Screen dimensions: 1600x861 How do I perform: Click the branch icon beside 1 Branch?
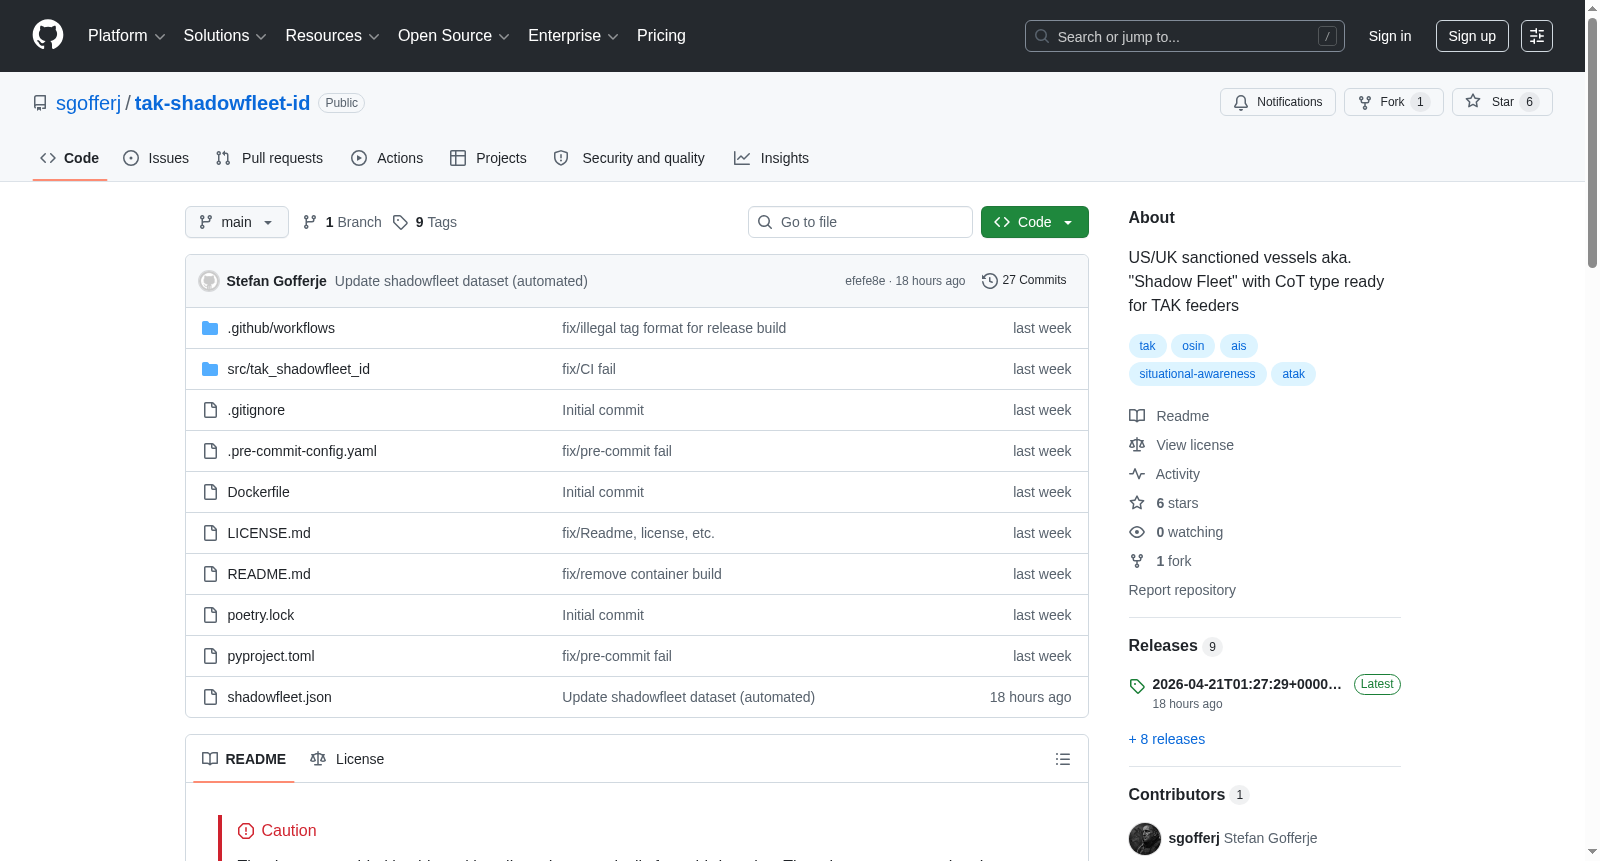pyautogui.click(x=310, y=222)
